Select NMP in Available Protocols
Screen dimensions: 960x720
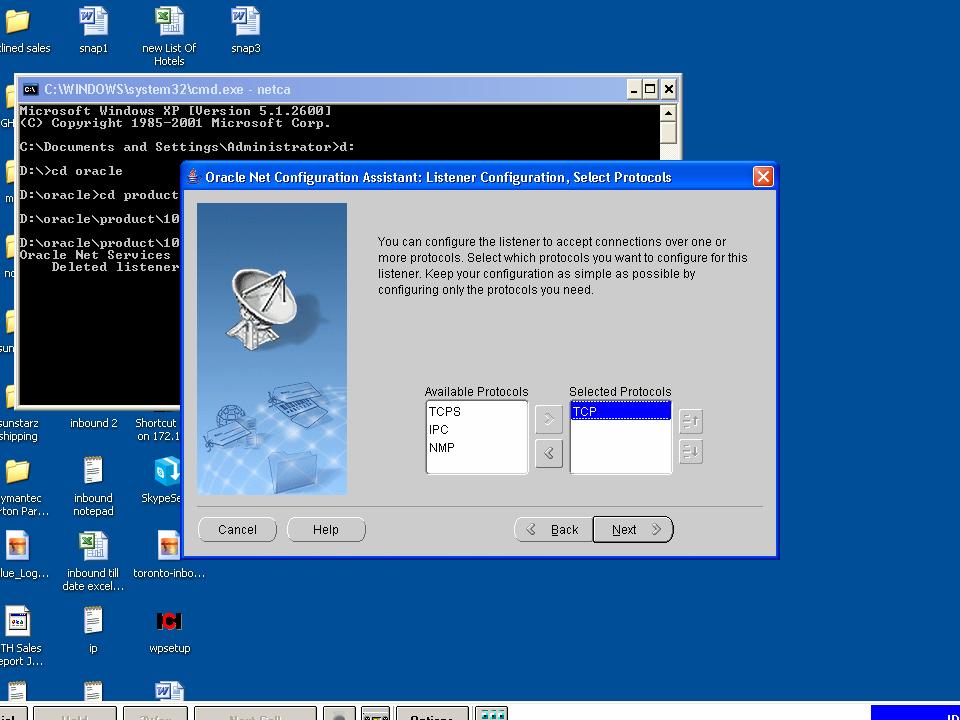pyautogui.click(x=476, y=448)
